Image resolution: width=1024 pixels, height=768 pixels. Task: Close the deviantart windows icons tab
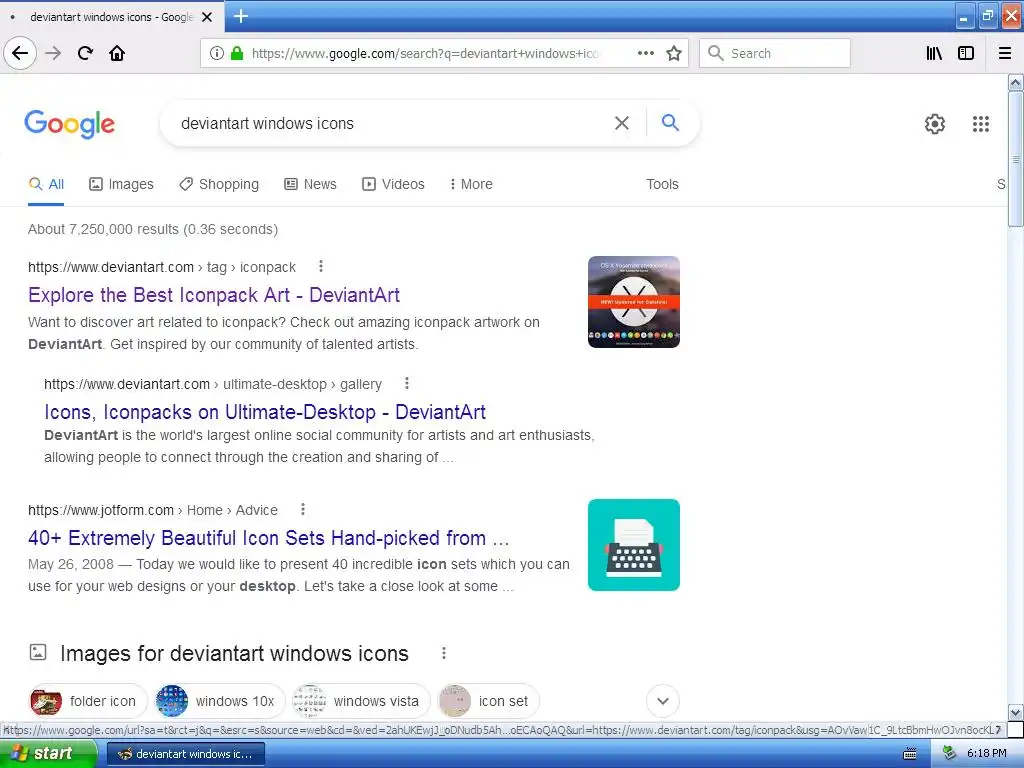click(x=207, y=17)
